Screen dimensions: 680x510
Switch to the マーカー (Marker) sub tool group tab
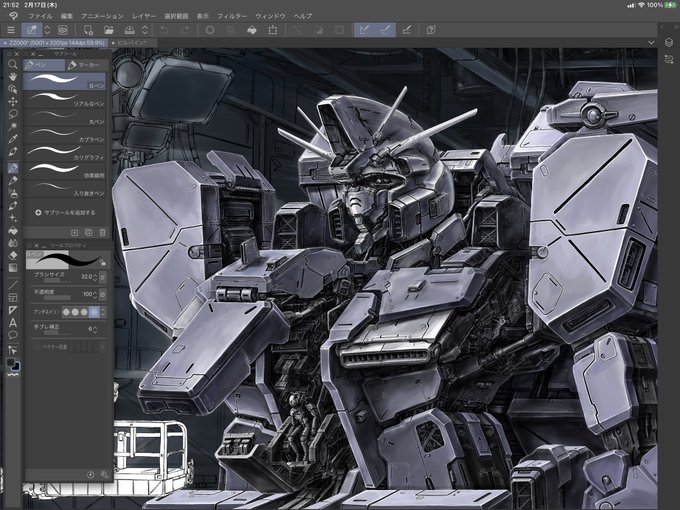85,65
